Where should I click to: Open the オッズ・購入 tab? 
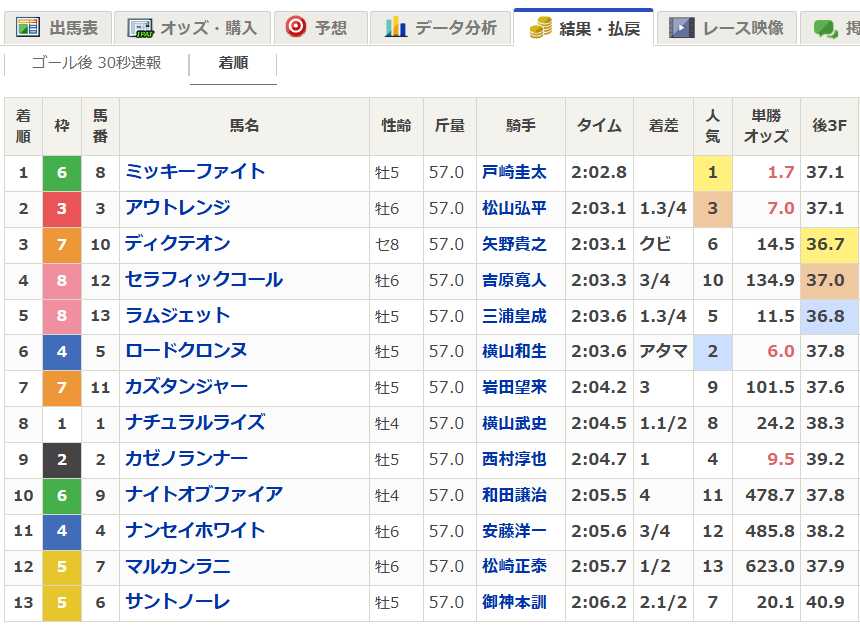click(x=193, y=27)
